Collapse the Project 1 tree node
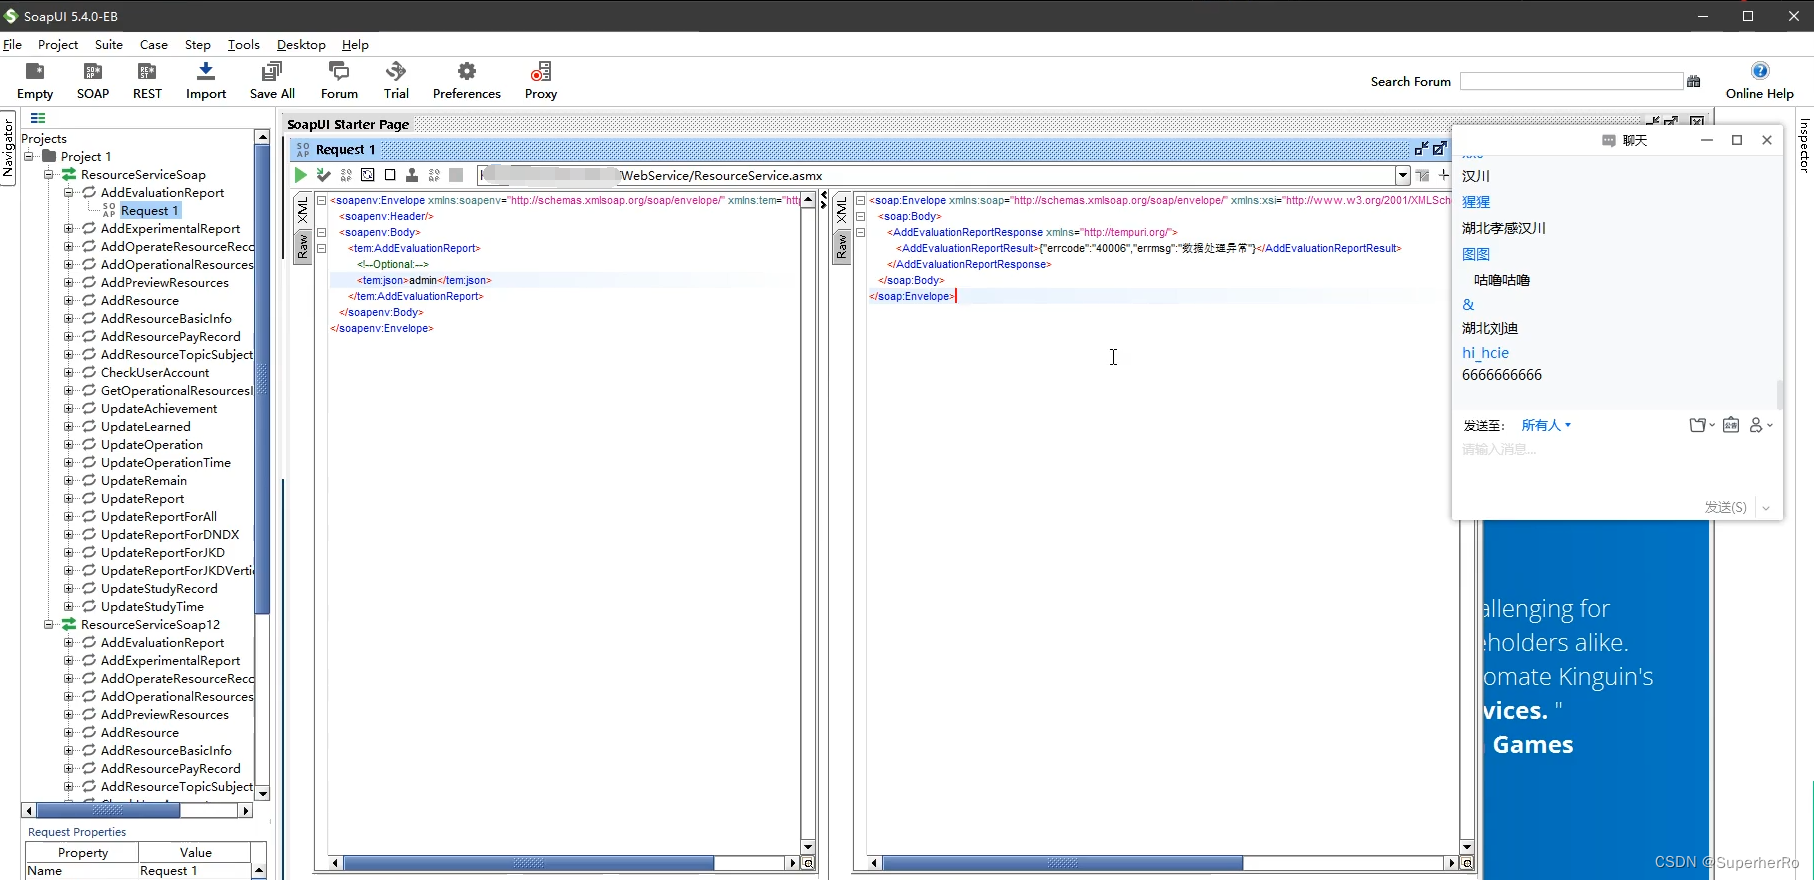This screenshot has width=1814, height=880. click(x=29, y=156)
